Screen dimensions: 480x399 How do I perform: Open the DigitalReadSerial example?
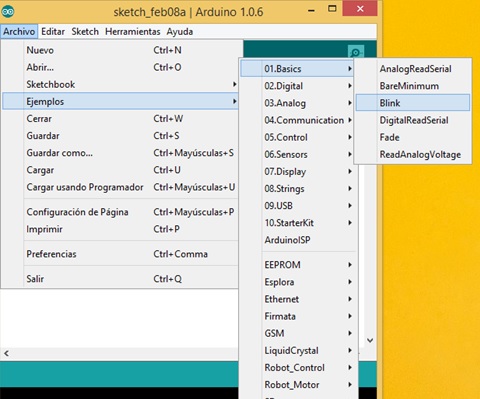tap(413, 120)
